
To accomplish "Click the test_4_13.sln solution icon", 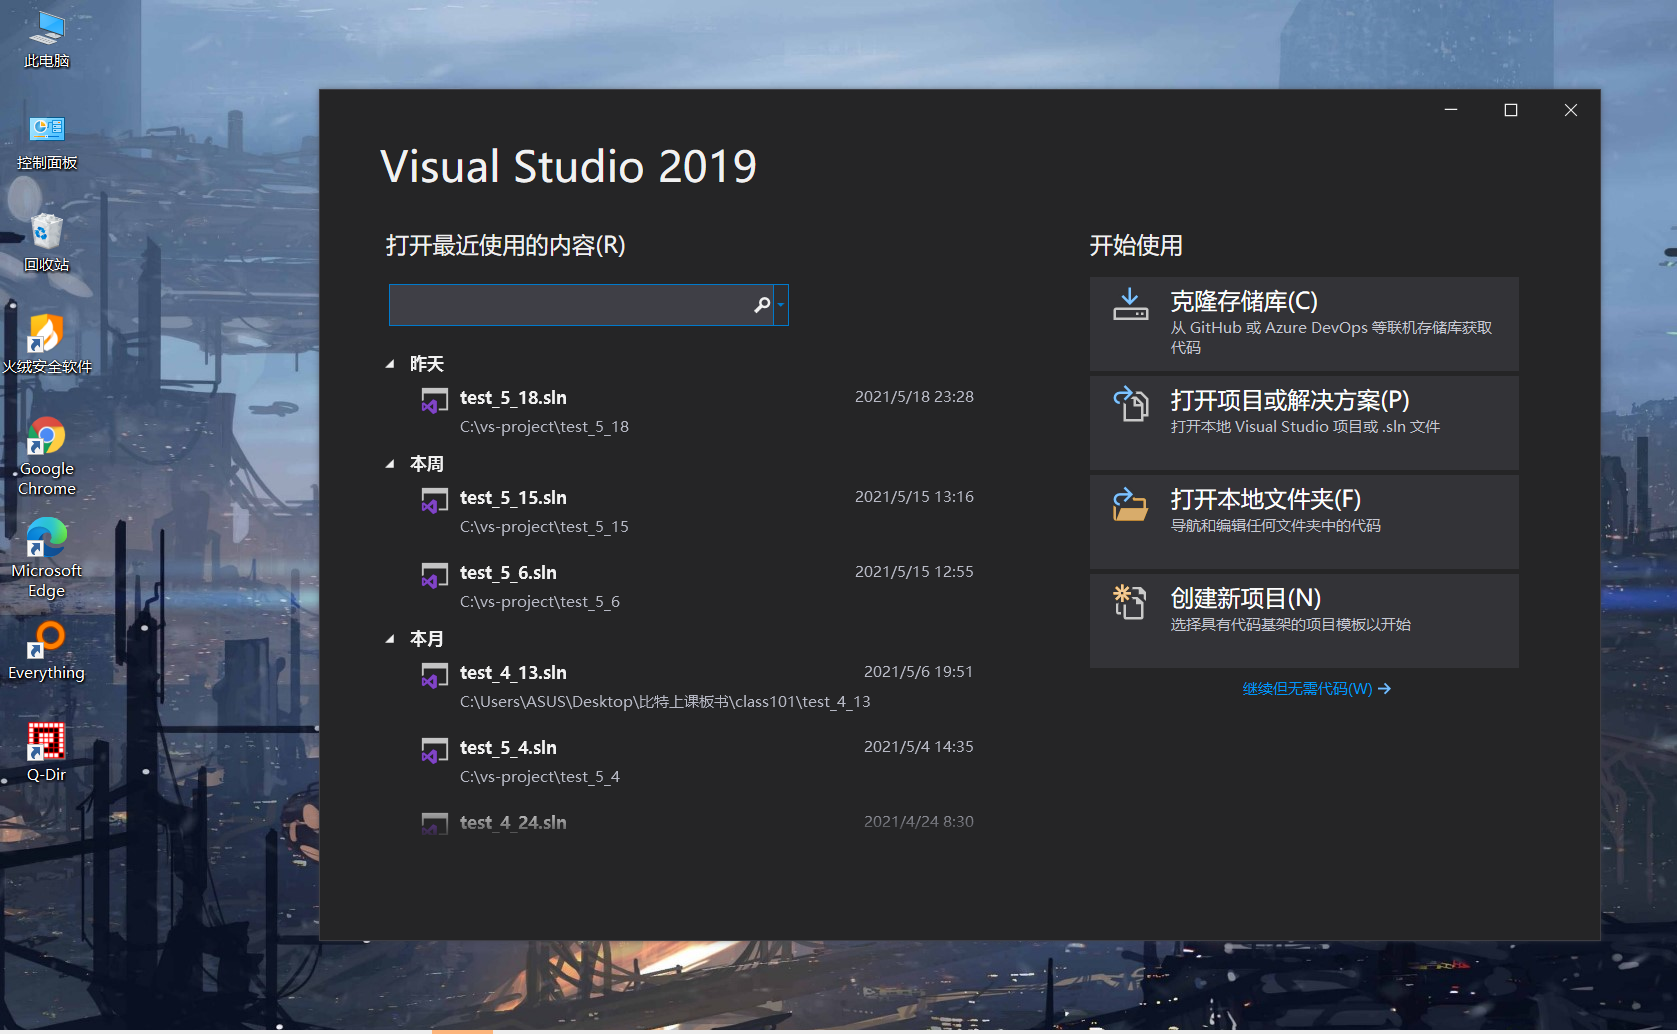I will point(434,676).
